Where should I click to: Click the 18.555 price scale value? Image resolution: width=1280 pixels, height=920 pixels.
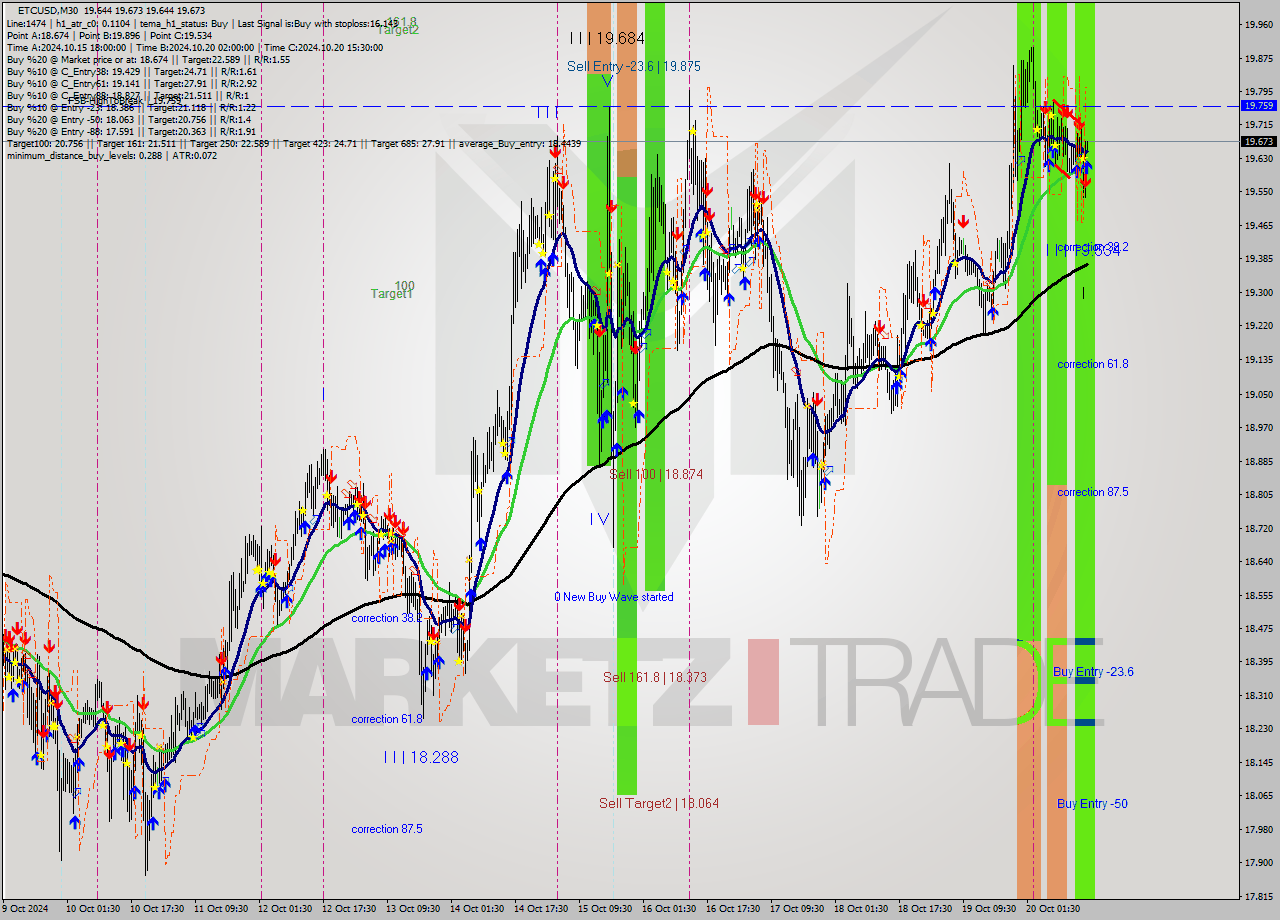(1258, 595)
